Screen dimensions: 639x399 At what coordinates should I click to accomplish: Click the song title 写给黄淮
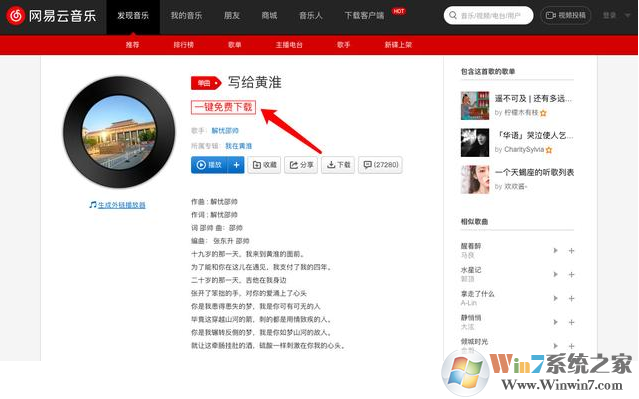coord(255,82)
